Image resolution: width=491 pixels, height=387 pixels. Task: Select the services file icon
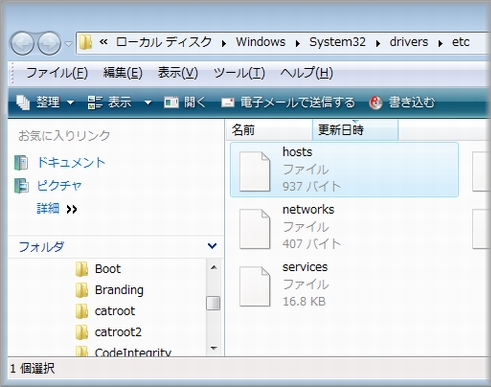point(255,286)
